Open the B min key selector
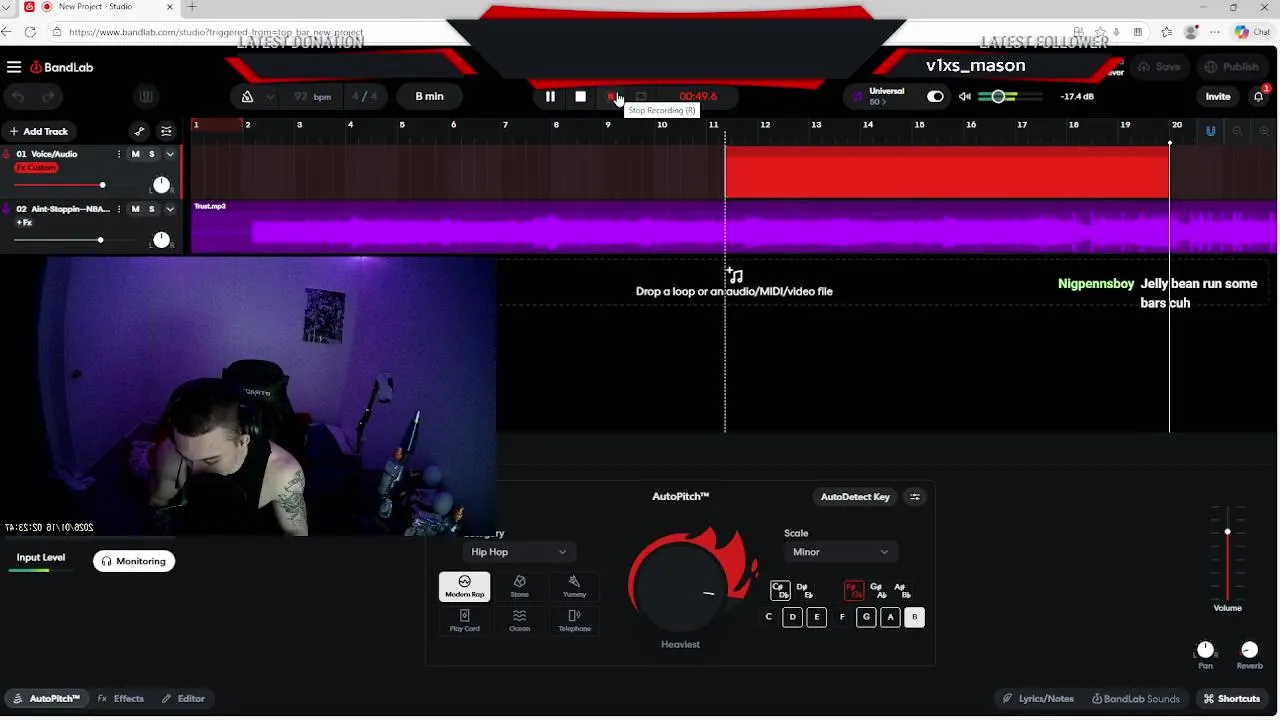This screenshot has width=1280, height=720. point(429,97)
